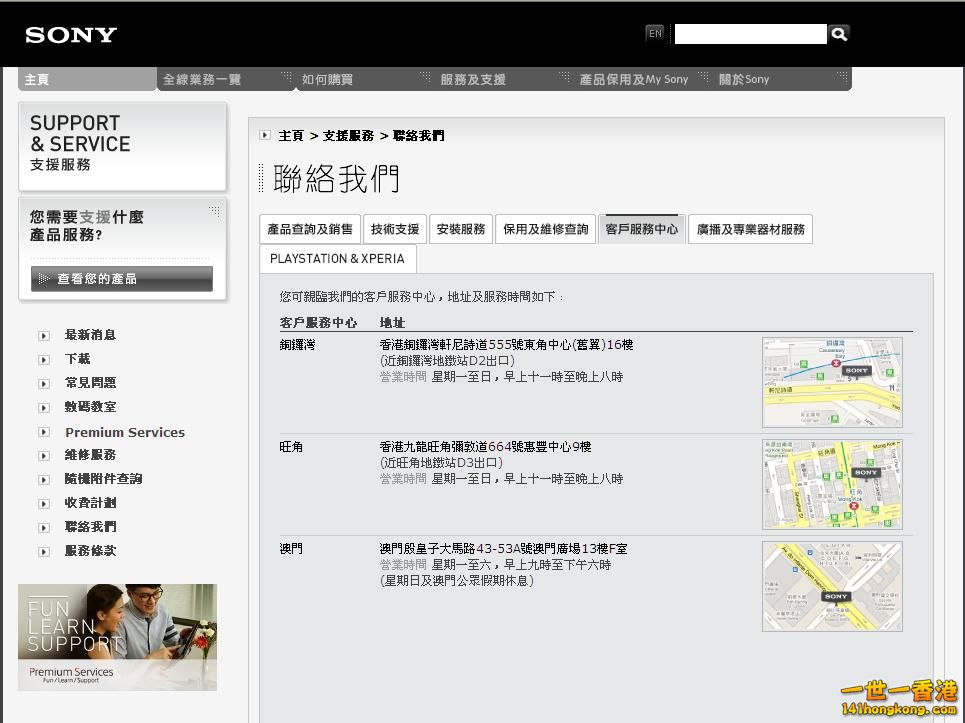Open the 關於Sony menu
The image size is (965, 723).
744,78
